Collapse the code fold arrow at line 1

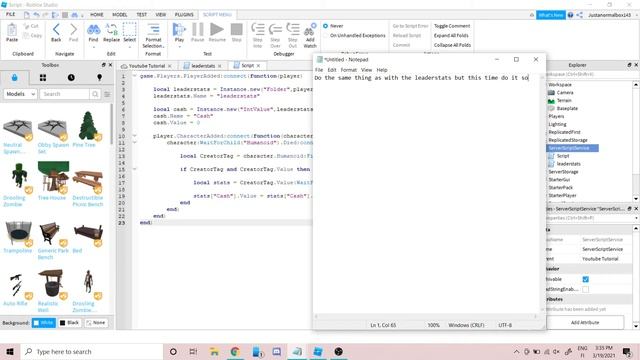pyautogui.click(x=134, y=76)
